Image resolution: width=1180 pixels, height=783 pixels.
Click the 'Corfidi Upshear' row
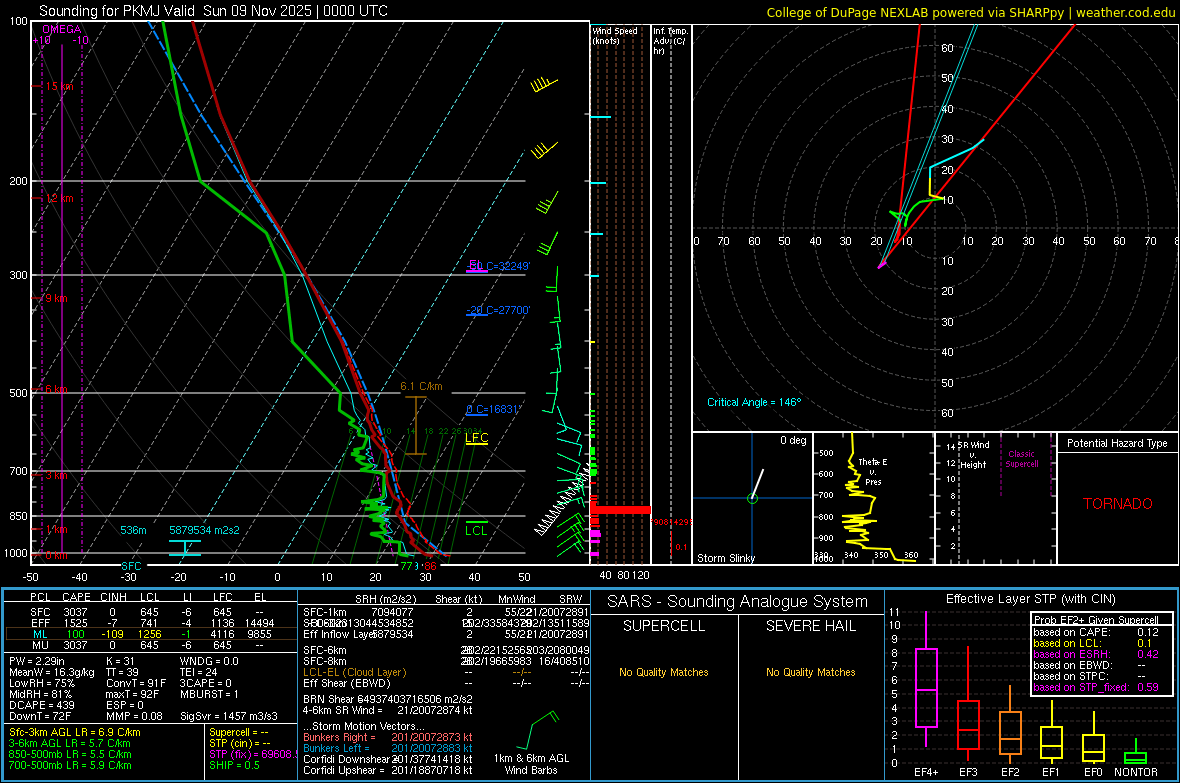388,770
